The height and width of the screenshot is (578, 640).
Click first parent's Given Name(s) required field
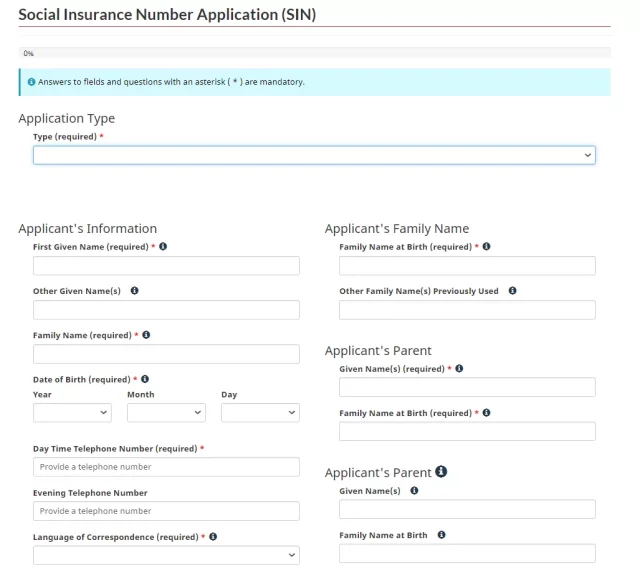click(x=467, y=387)
